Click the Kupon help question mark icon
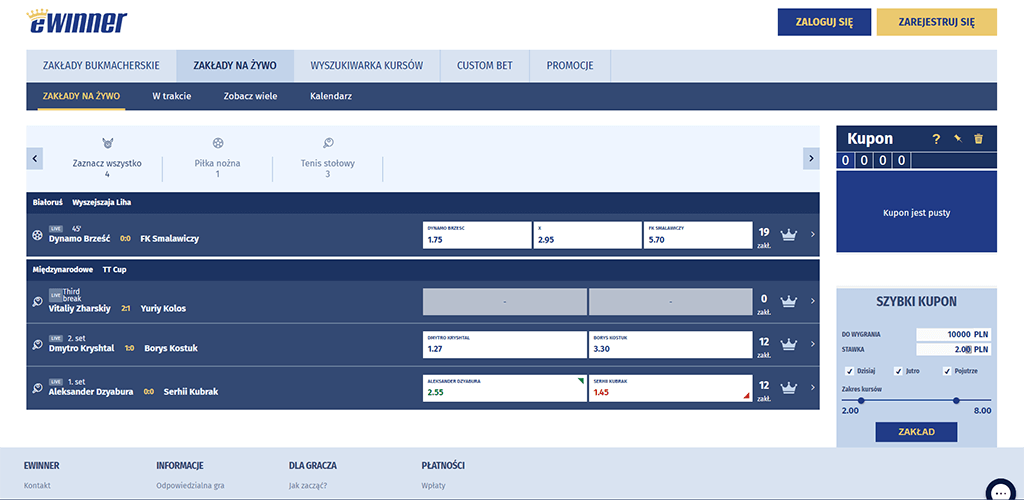The width and height of the screenshot is (1024, 500). [x=936, y=139]
